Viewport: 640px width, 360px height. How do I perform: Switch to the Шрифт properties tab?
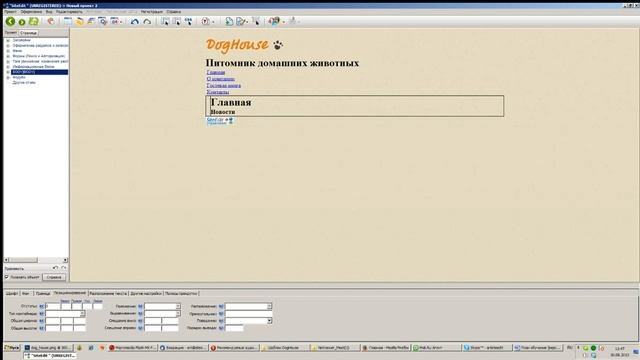coord(12,293)
